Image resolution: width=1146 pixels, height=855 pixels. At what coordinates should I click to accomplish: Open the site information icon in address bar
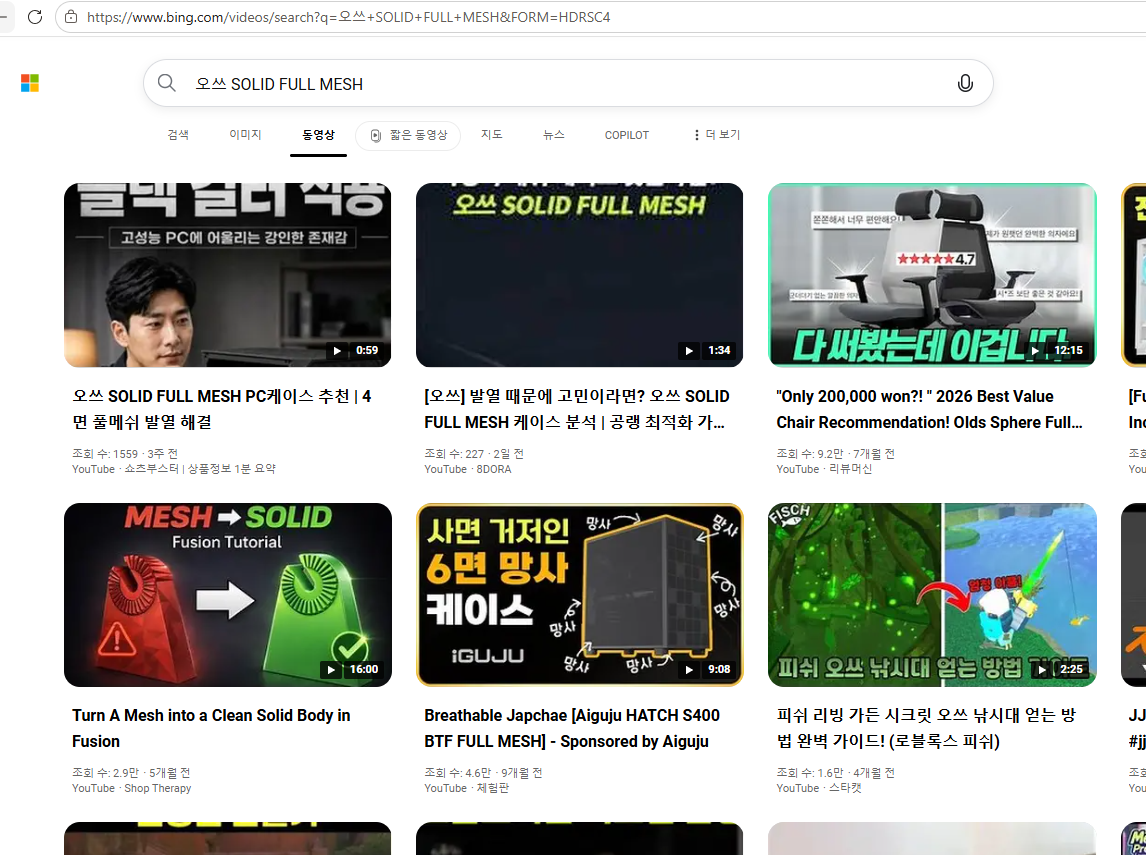click(71, 17)
